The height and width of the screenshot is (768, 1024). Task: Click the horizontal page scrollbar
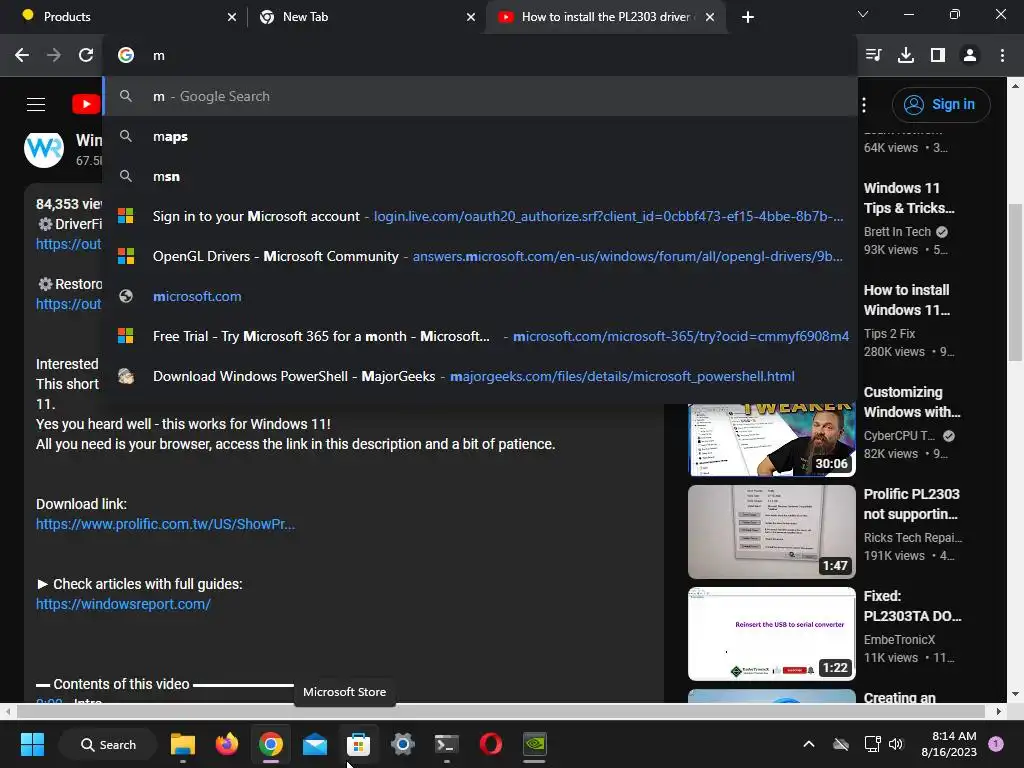501,711
